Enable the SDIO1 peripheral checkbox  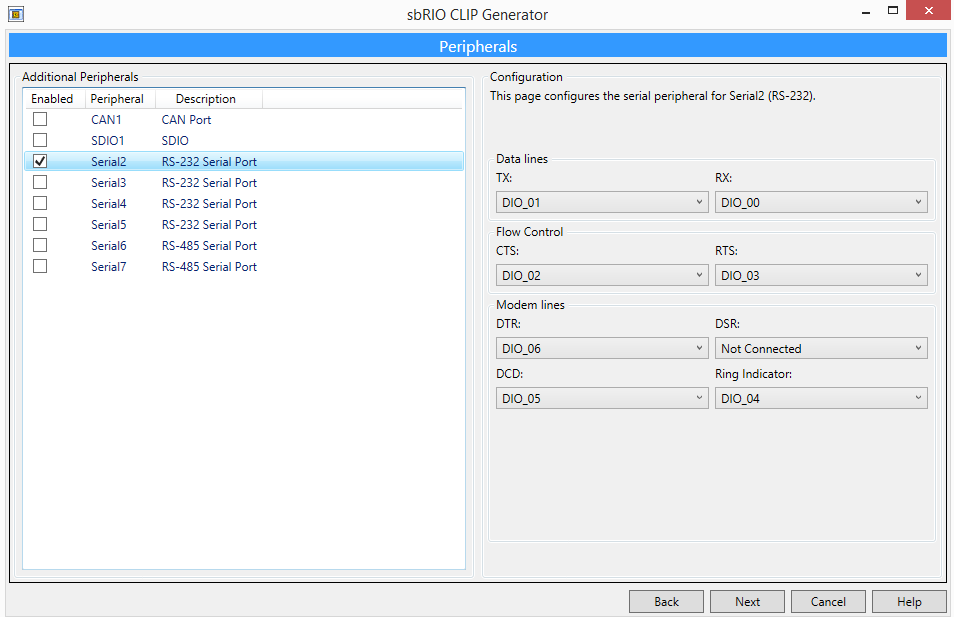click(39, 140)
